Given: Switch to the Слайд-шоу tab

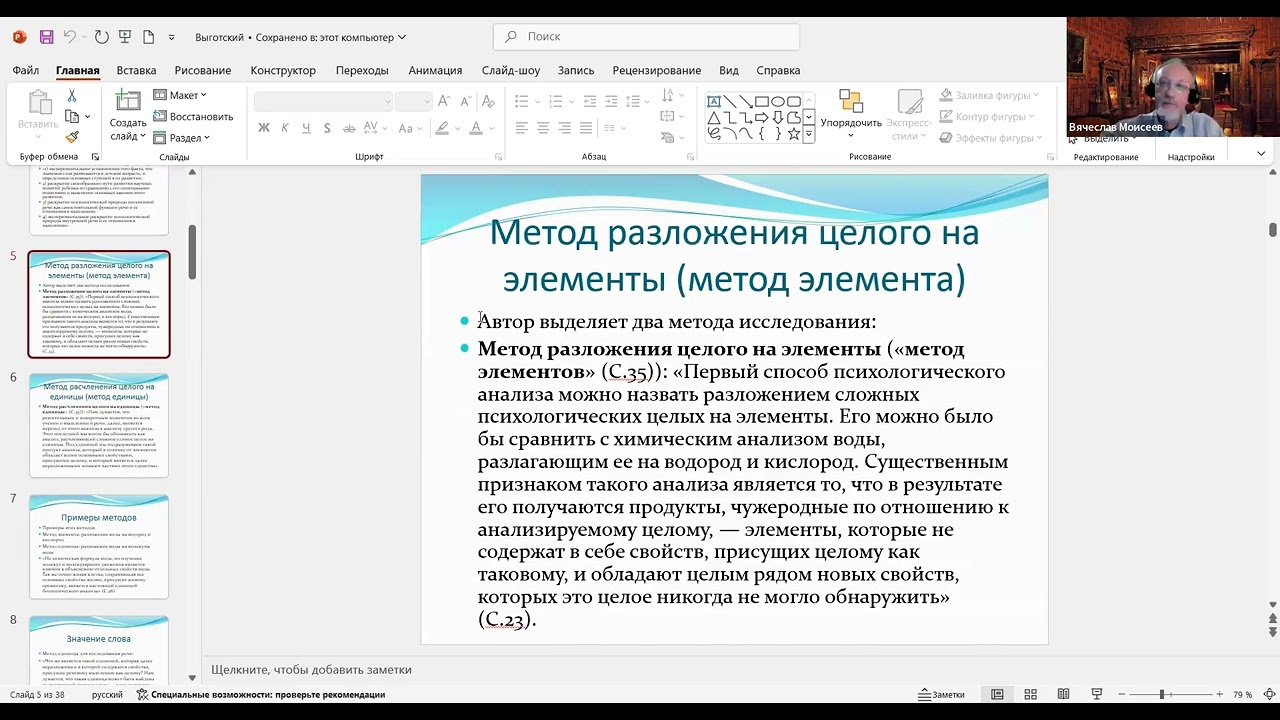Looking at the screenshot, I should 511,70.
